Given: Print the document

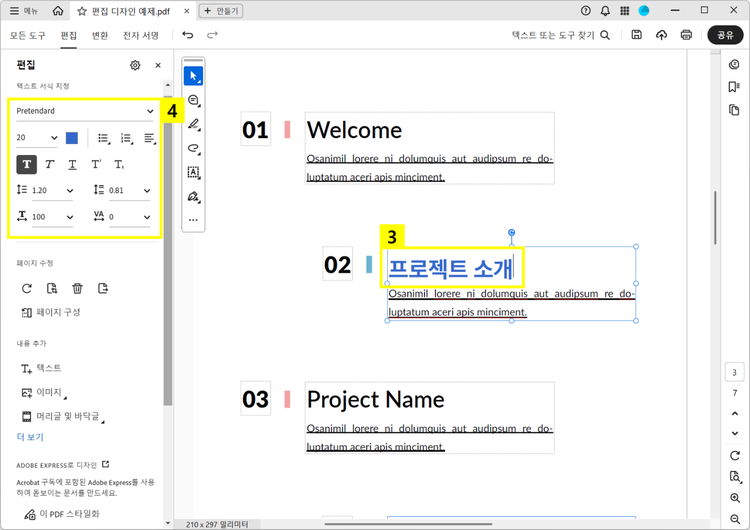Looking at the screenshot, I should (686, 35).
